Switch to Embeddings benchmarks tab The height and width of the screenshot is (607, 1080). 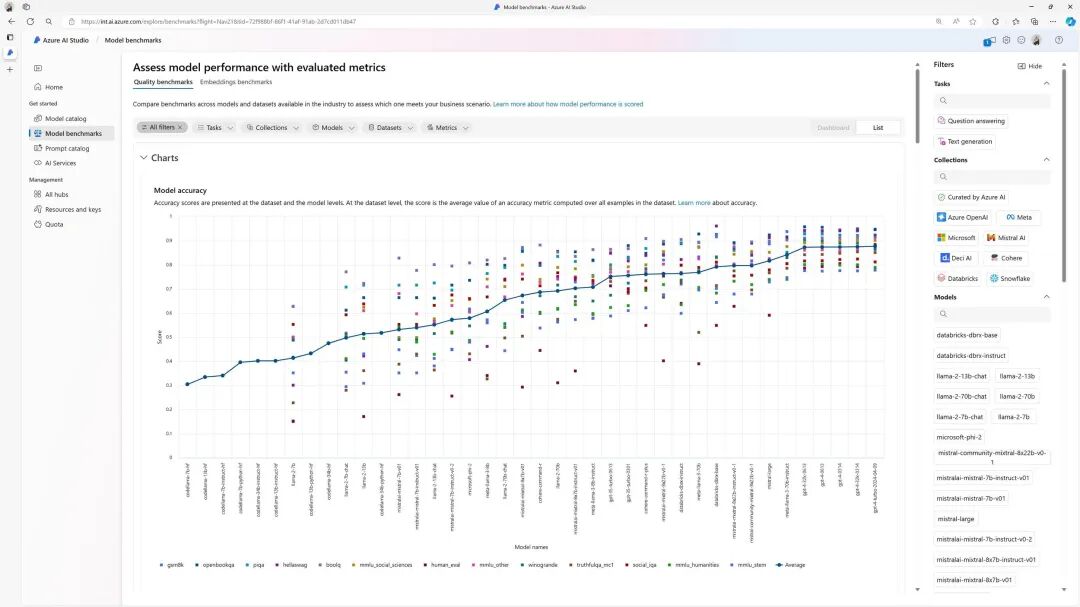[x=236, y=82]
